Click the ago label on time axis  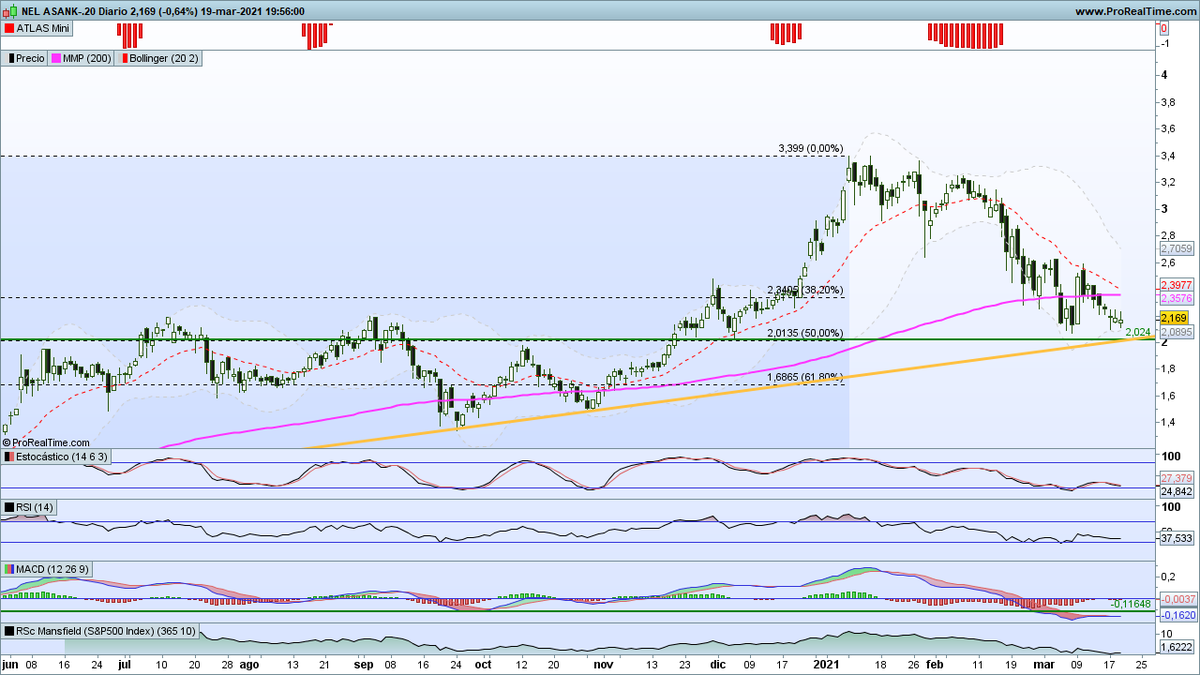coord(250,663)
